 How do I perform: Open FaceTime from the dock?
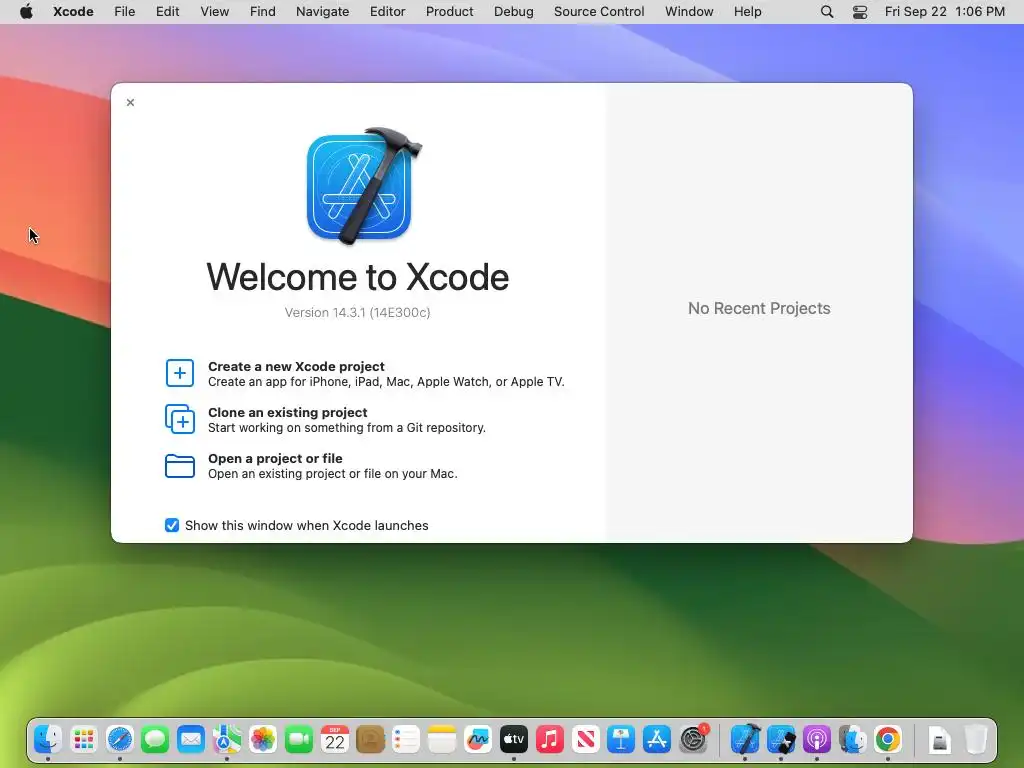point(298,739)
